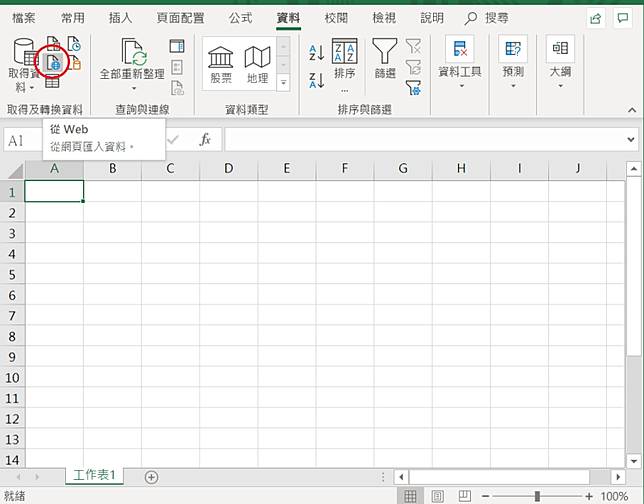Open the Insert (插入) ribbon tab
Screen dimensions: 644x504
coord(120,18)
